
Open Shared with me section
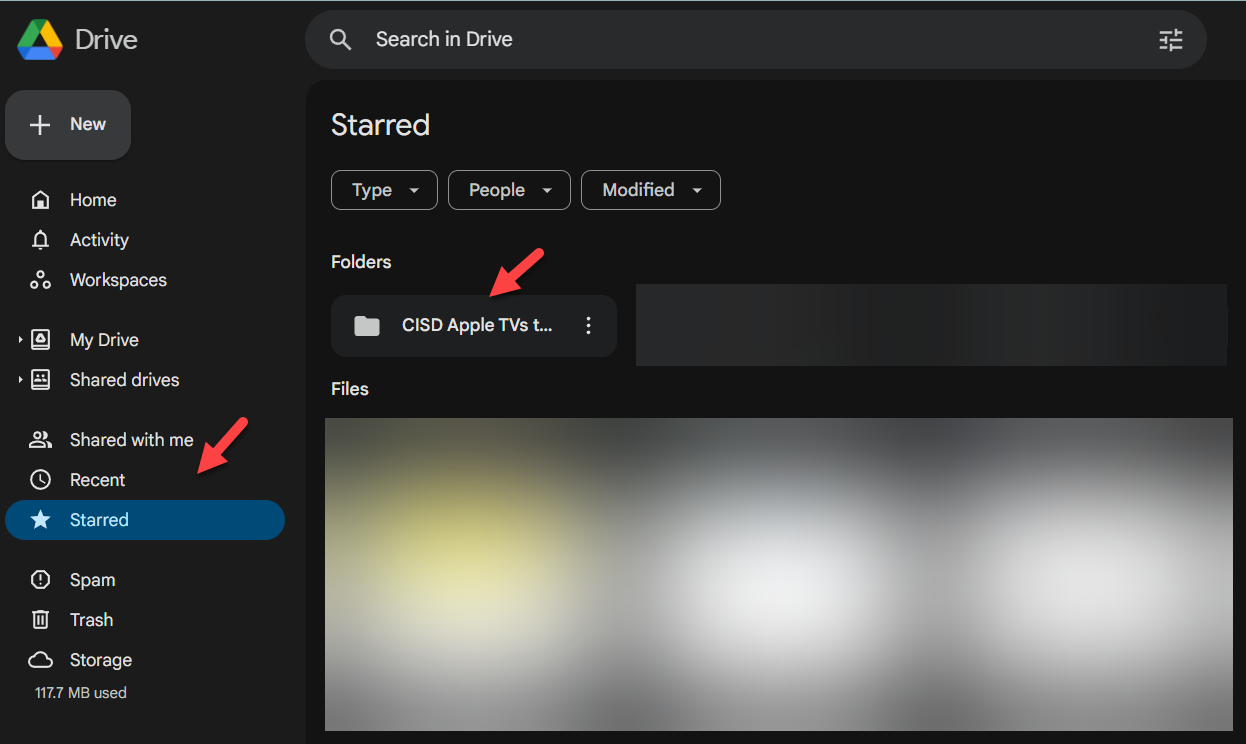pos(130,440)
